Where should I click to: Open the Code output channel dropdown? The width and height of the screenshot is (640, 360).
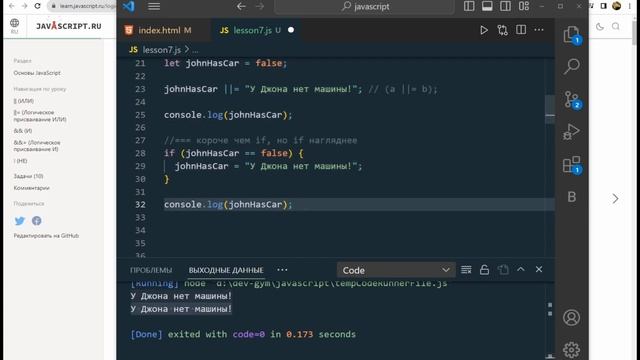click(x=396, y=270)
